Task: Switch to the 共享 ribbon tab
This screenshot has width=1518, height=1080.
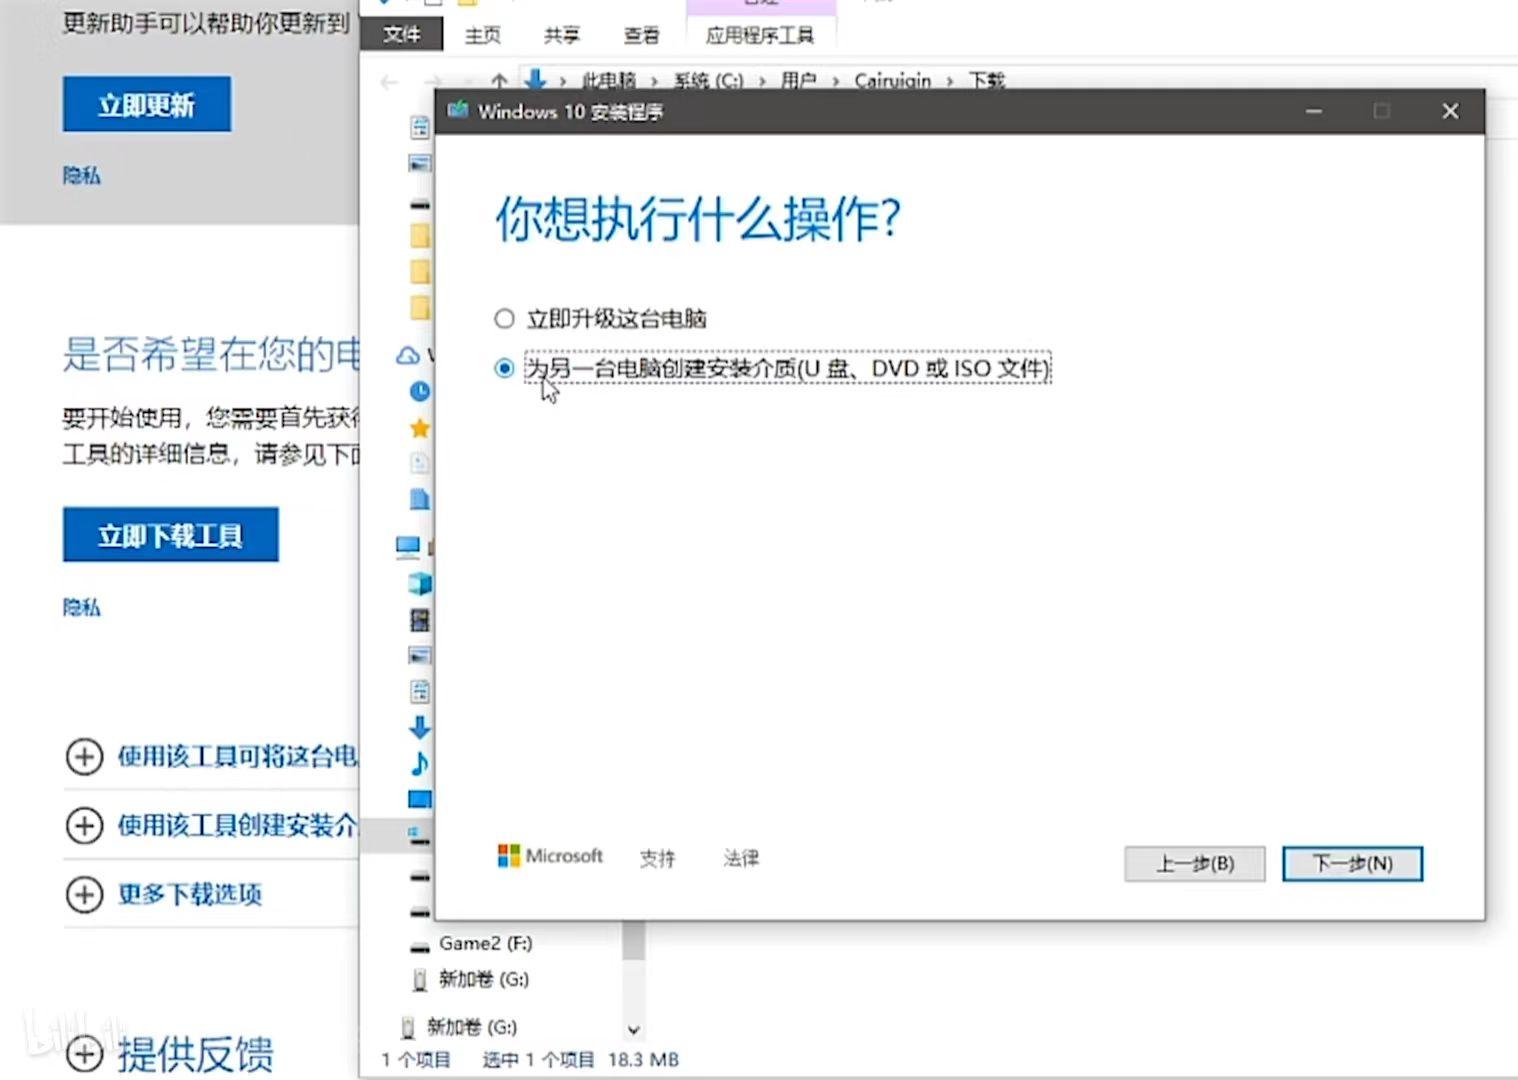Action: (561, 35)
